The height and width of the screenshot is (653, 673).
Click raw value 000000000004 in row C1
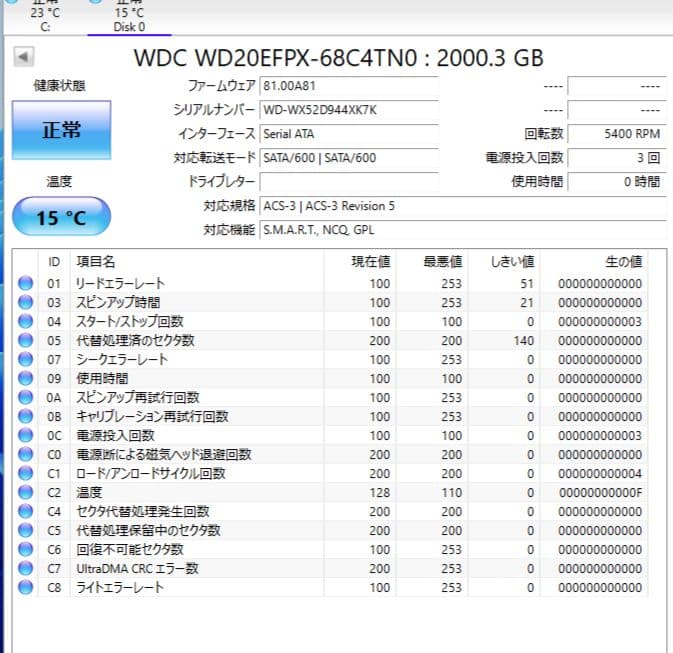(x=600, y=474)
